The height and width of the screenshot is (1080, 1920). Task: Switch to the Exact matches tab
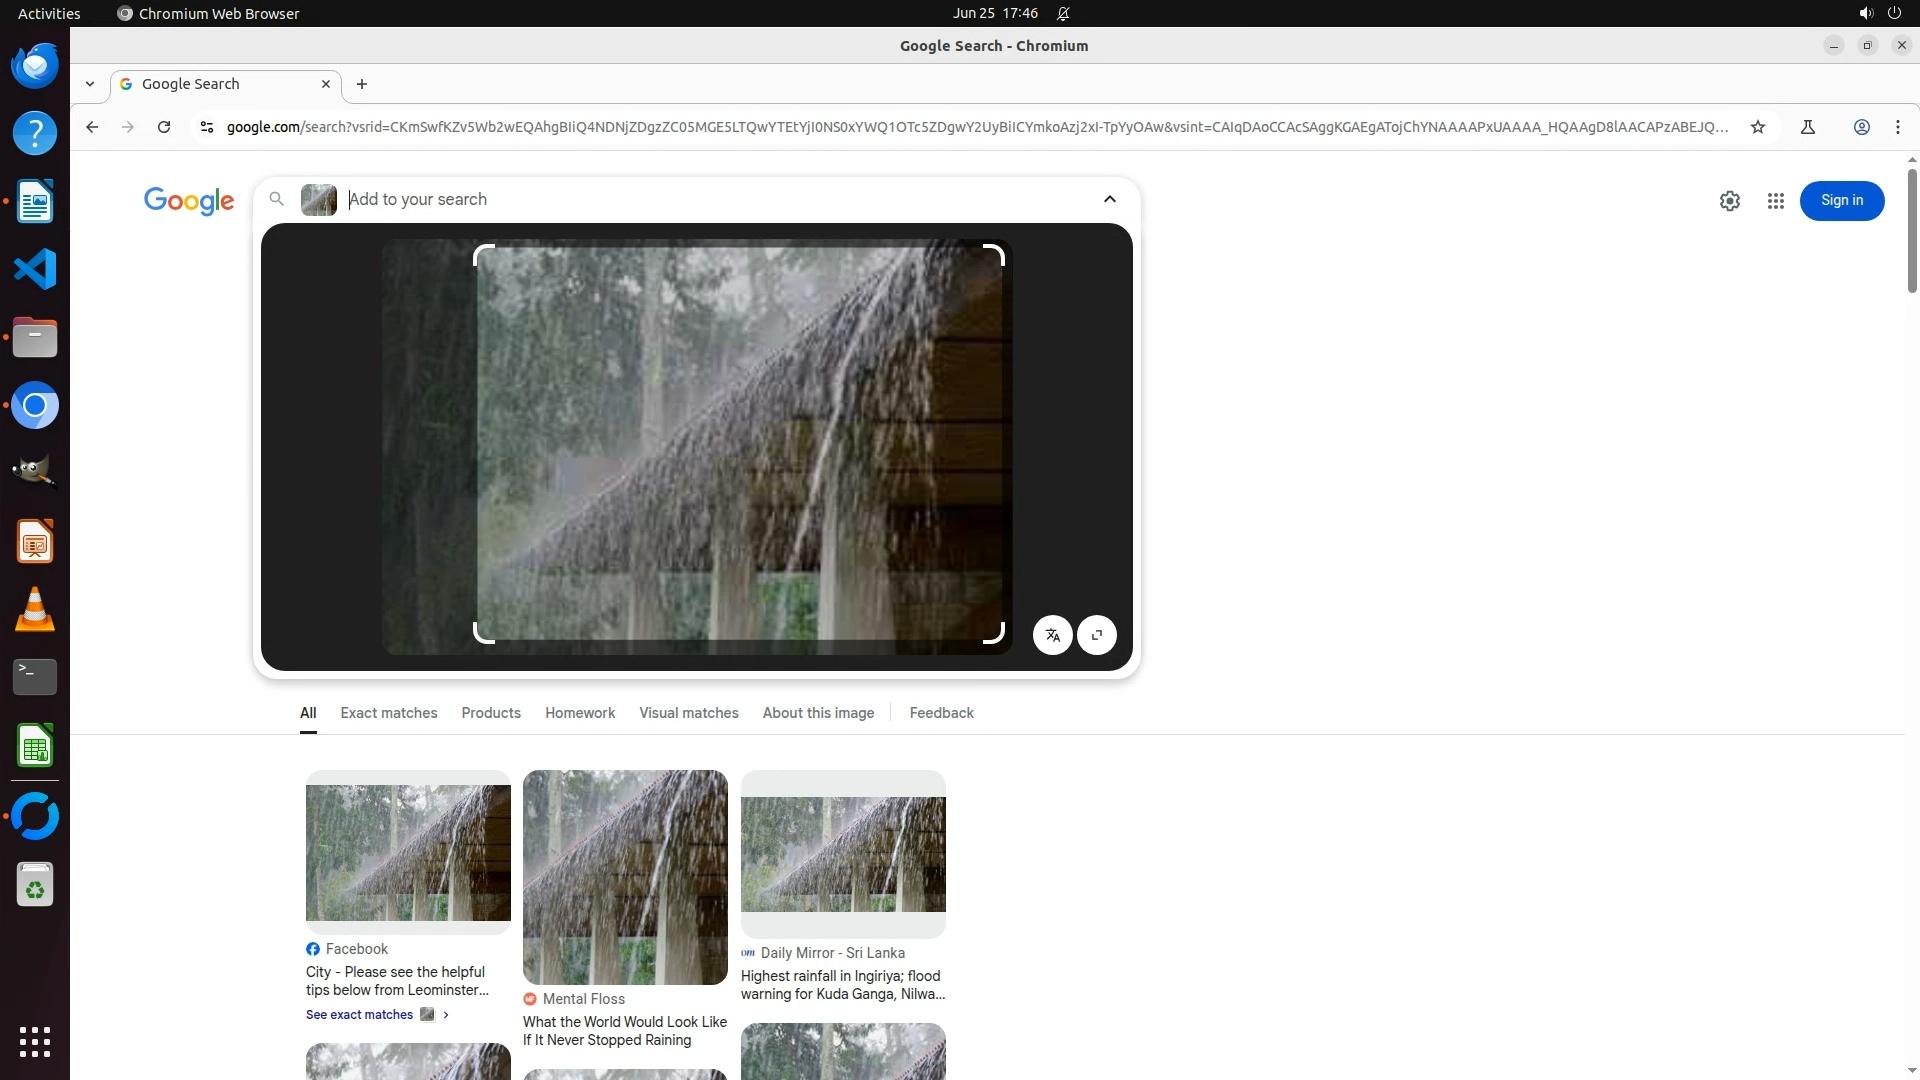pyautogui.click(x=388, y=713)
